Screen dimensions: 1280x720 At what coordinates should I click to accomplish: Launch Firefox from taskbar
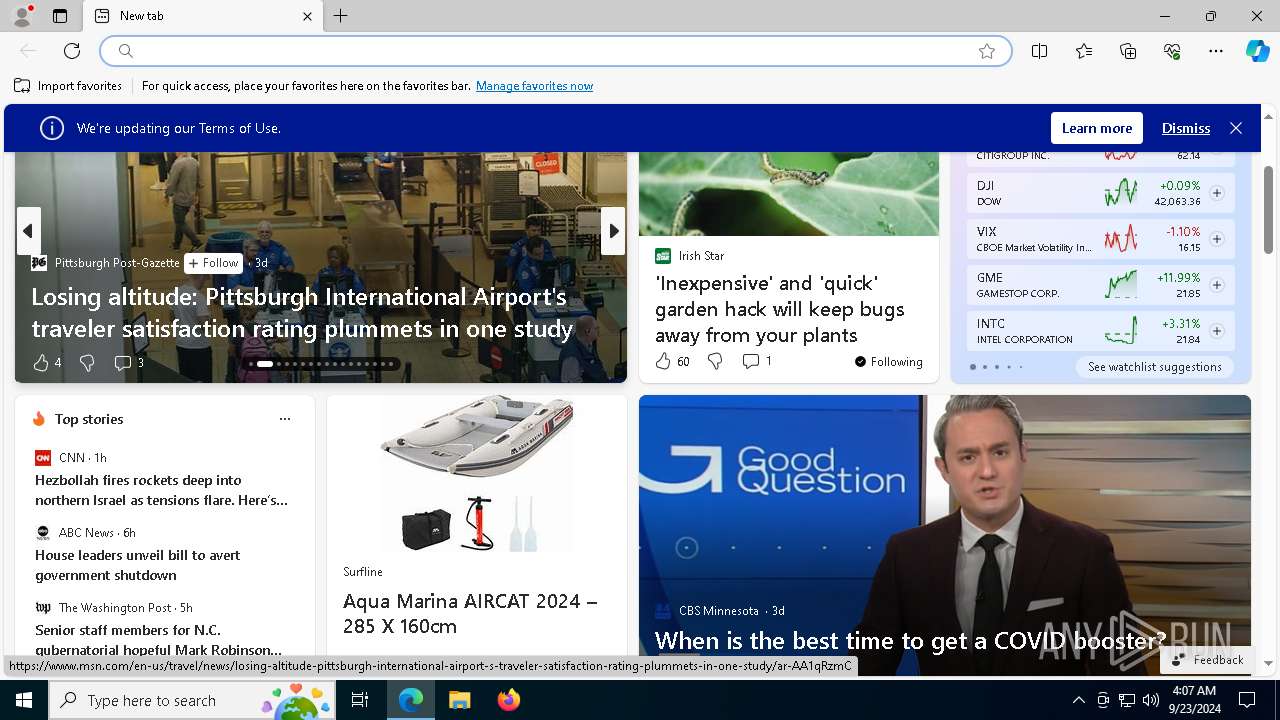508,700
